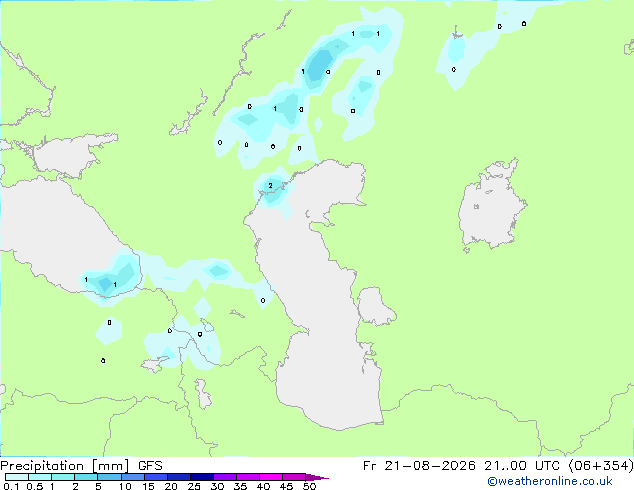This screenshot has width=634, height=490.
Task: Pick the 1–2 mm legend swatch
Action: pyautogui.click(x=63, y=477)
